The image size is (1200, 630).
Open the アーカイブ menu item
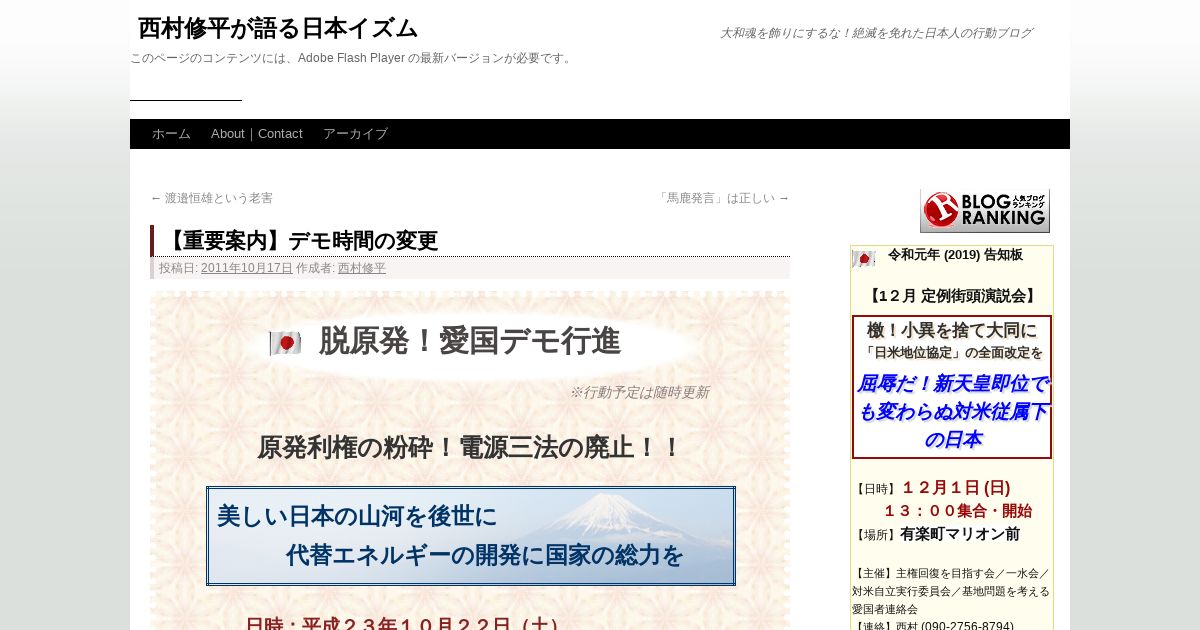[x=355, y=134]
